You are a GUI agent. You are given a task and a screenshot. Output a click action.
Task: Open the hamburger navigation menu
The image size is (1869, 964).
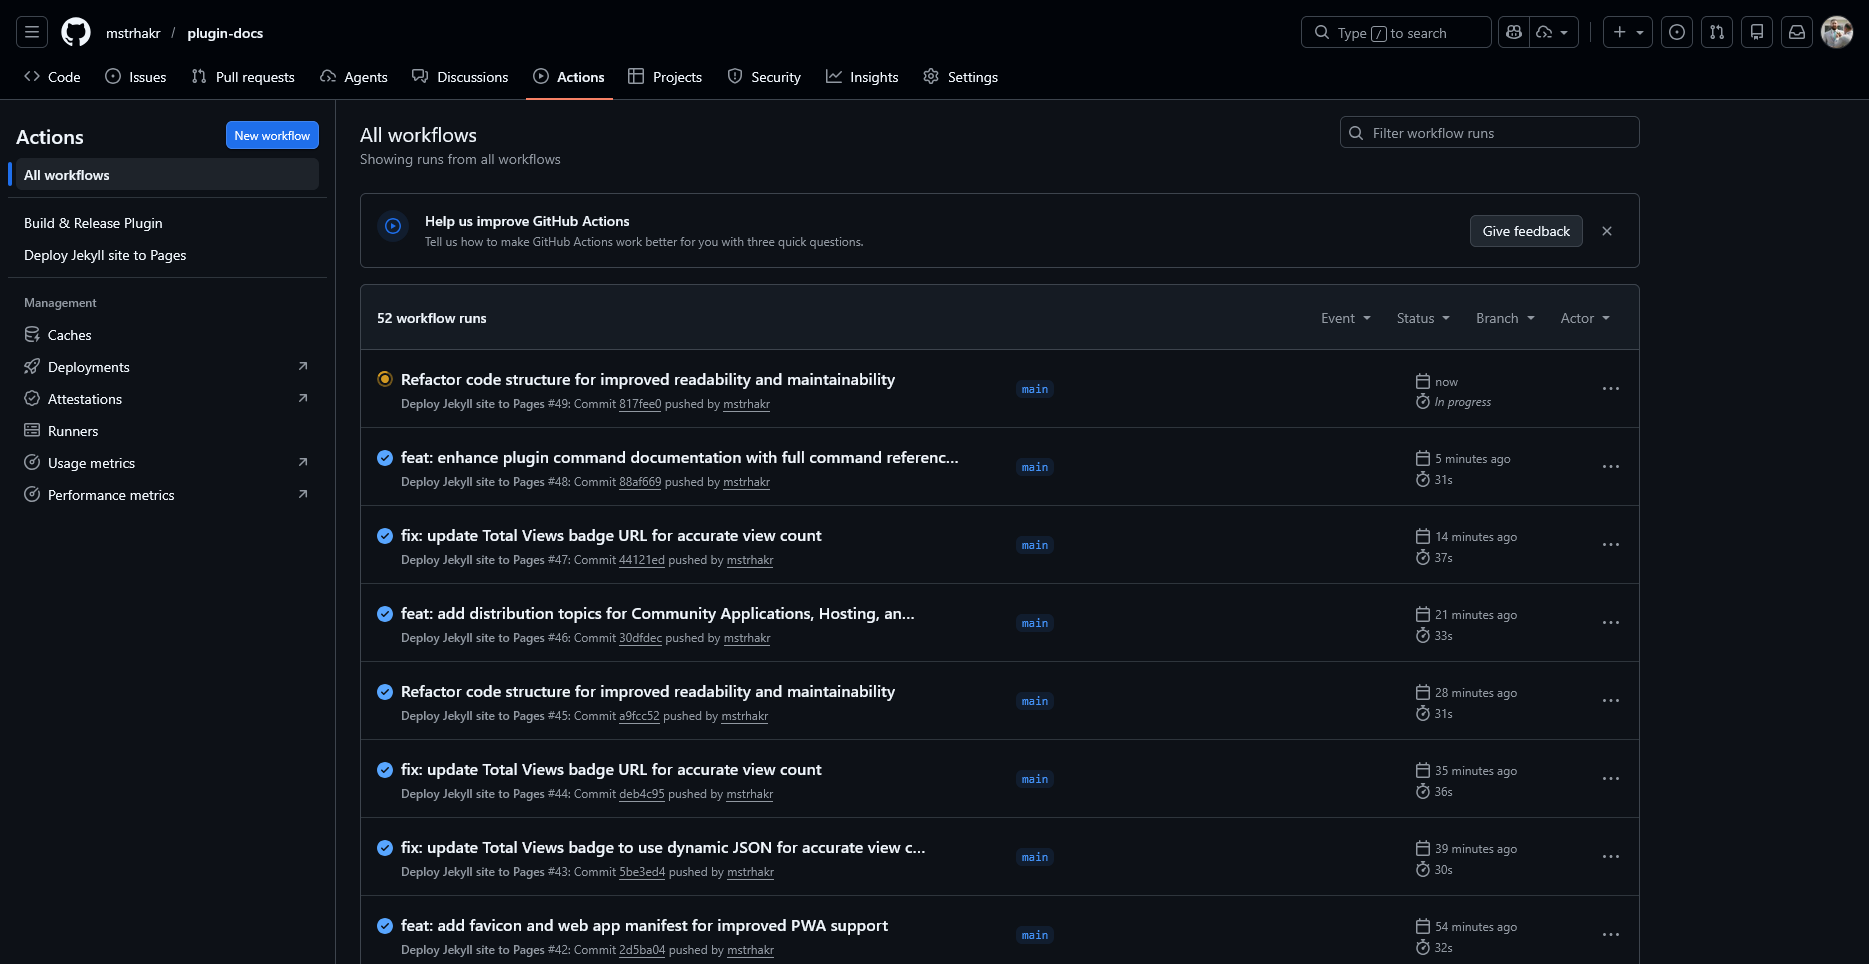pos(31,31)
